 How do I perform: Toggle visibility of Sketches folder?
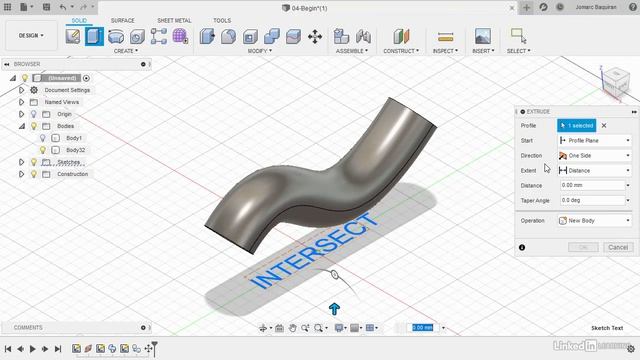[34, 162]
